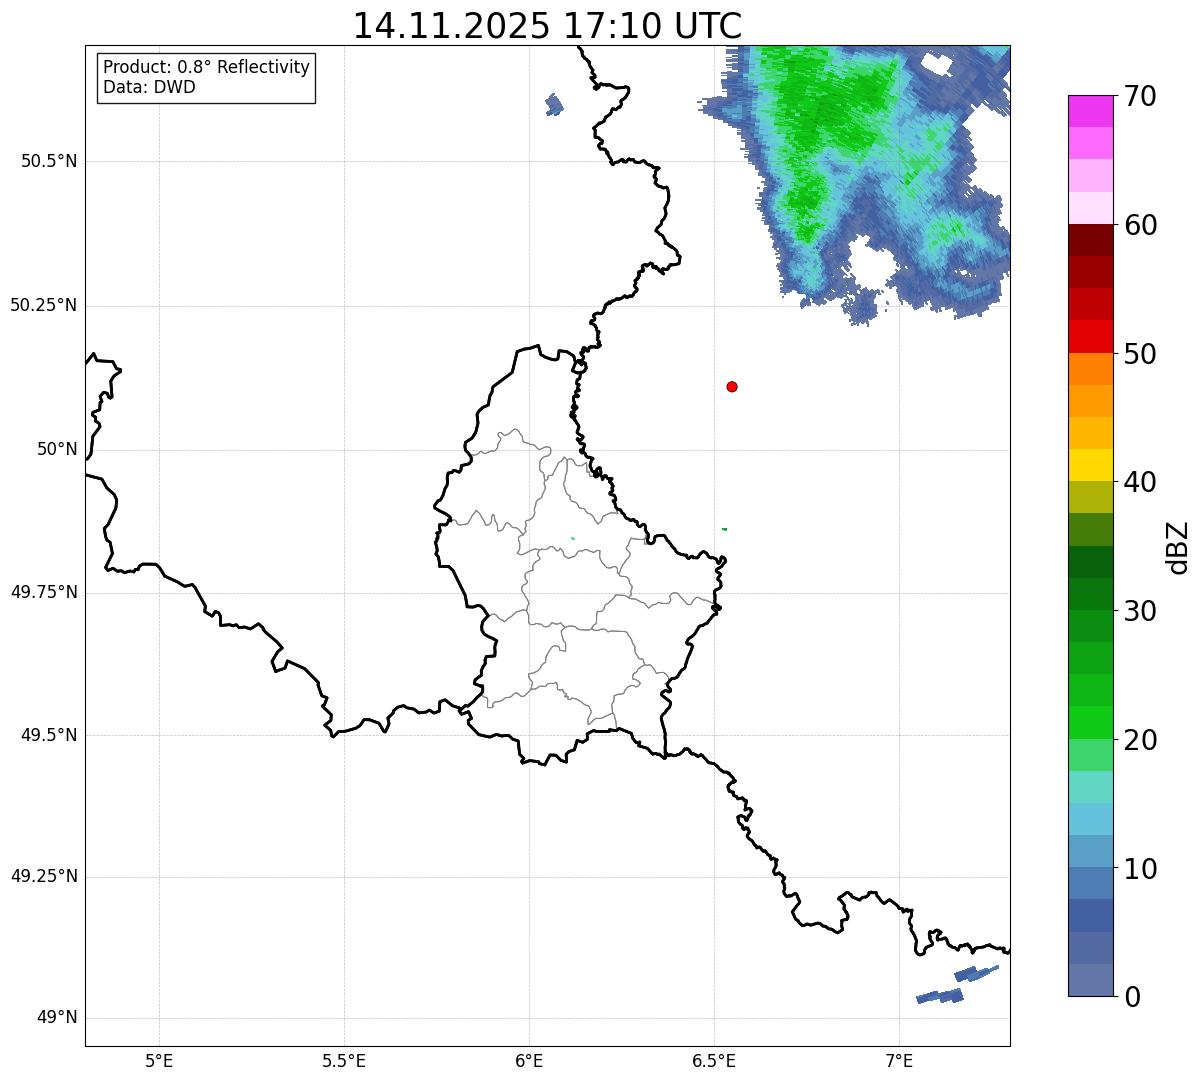Click the longitude label '5°E'
Image resolution: width=1202 pixels, height=1081 pixels.
[x=159, y=1060]
